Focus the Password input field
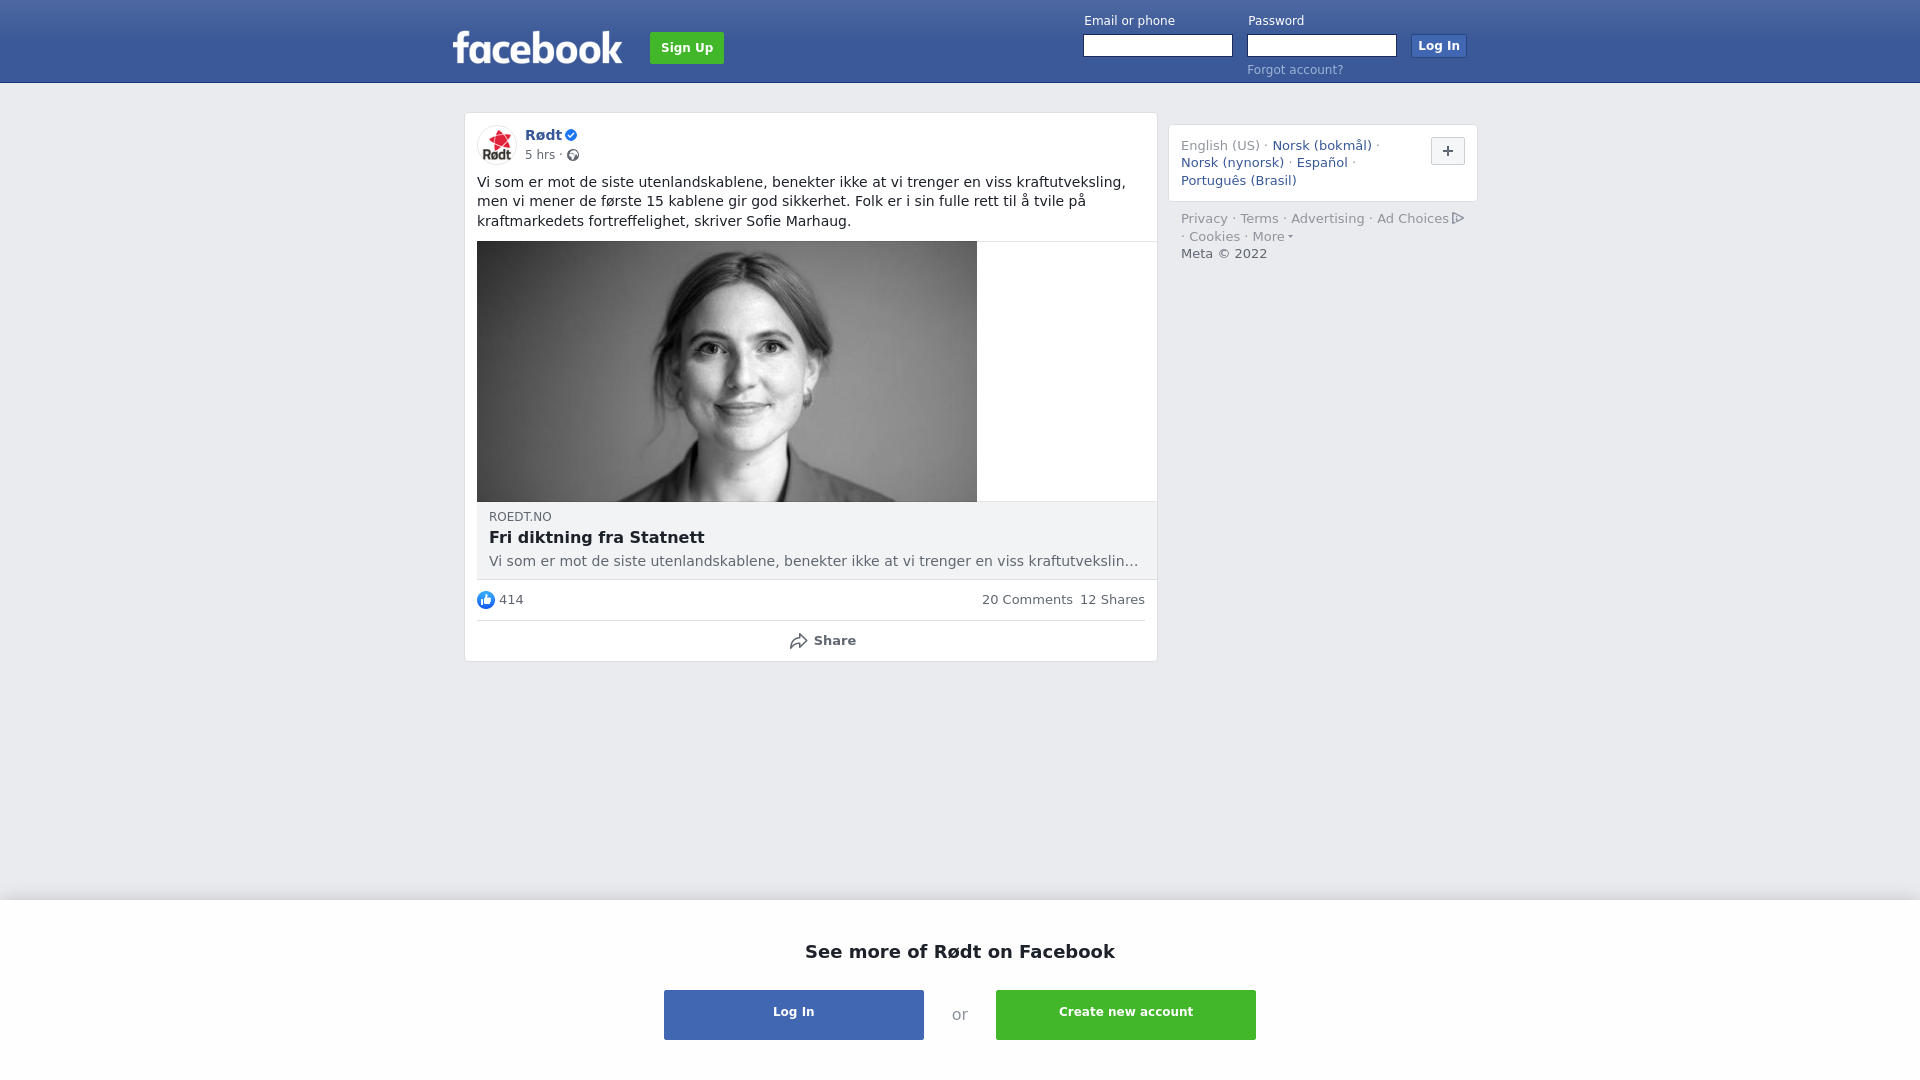1920x1080 pixels. point(1322,46)
